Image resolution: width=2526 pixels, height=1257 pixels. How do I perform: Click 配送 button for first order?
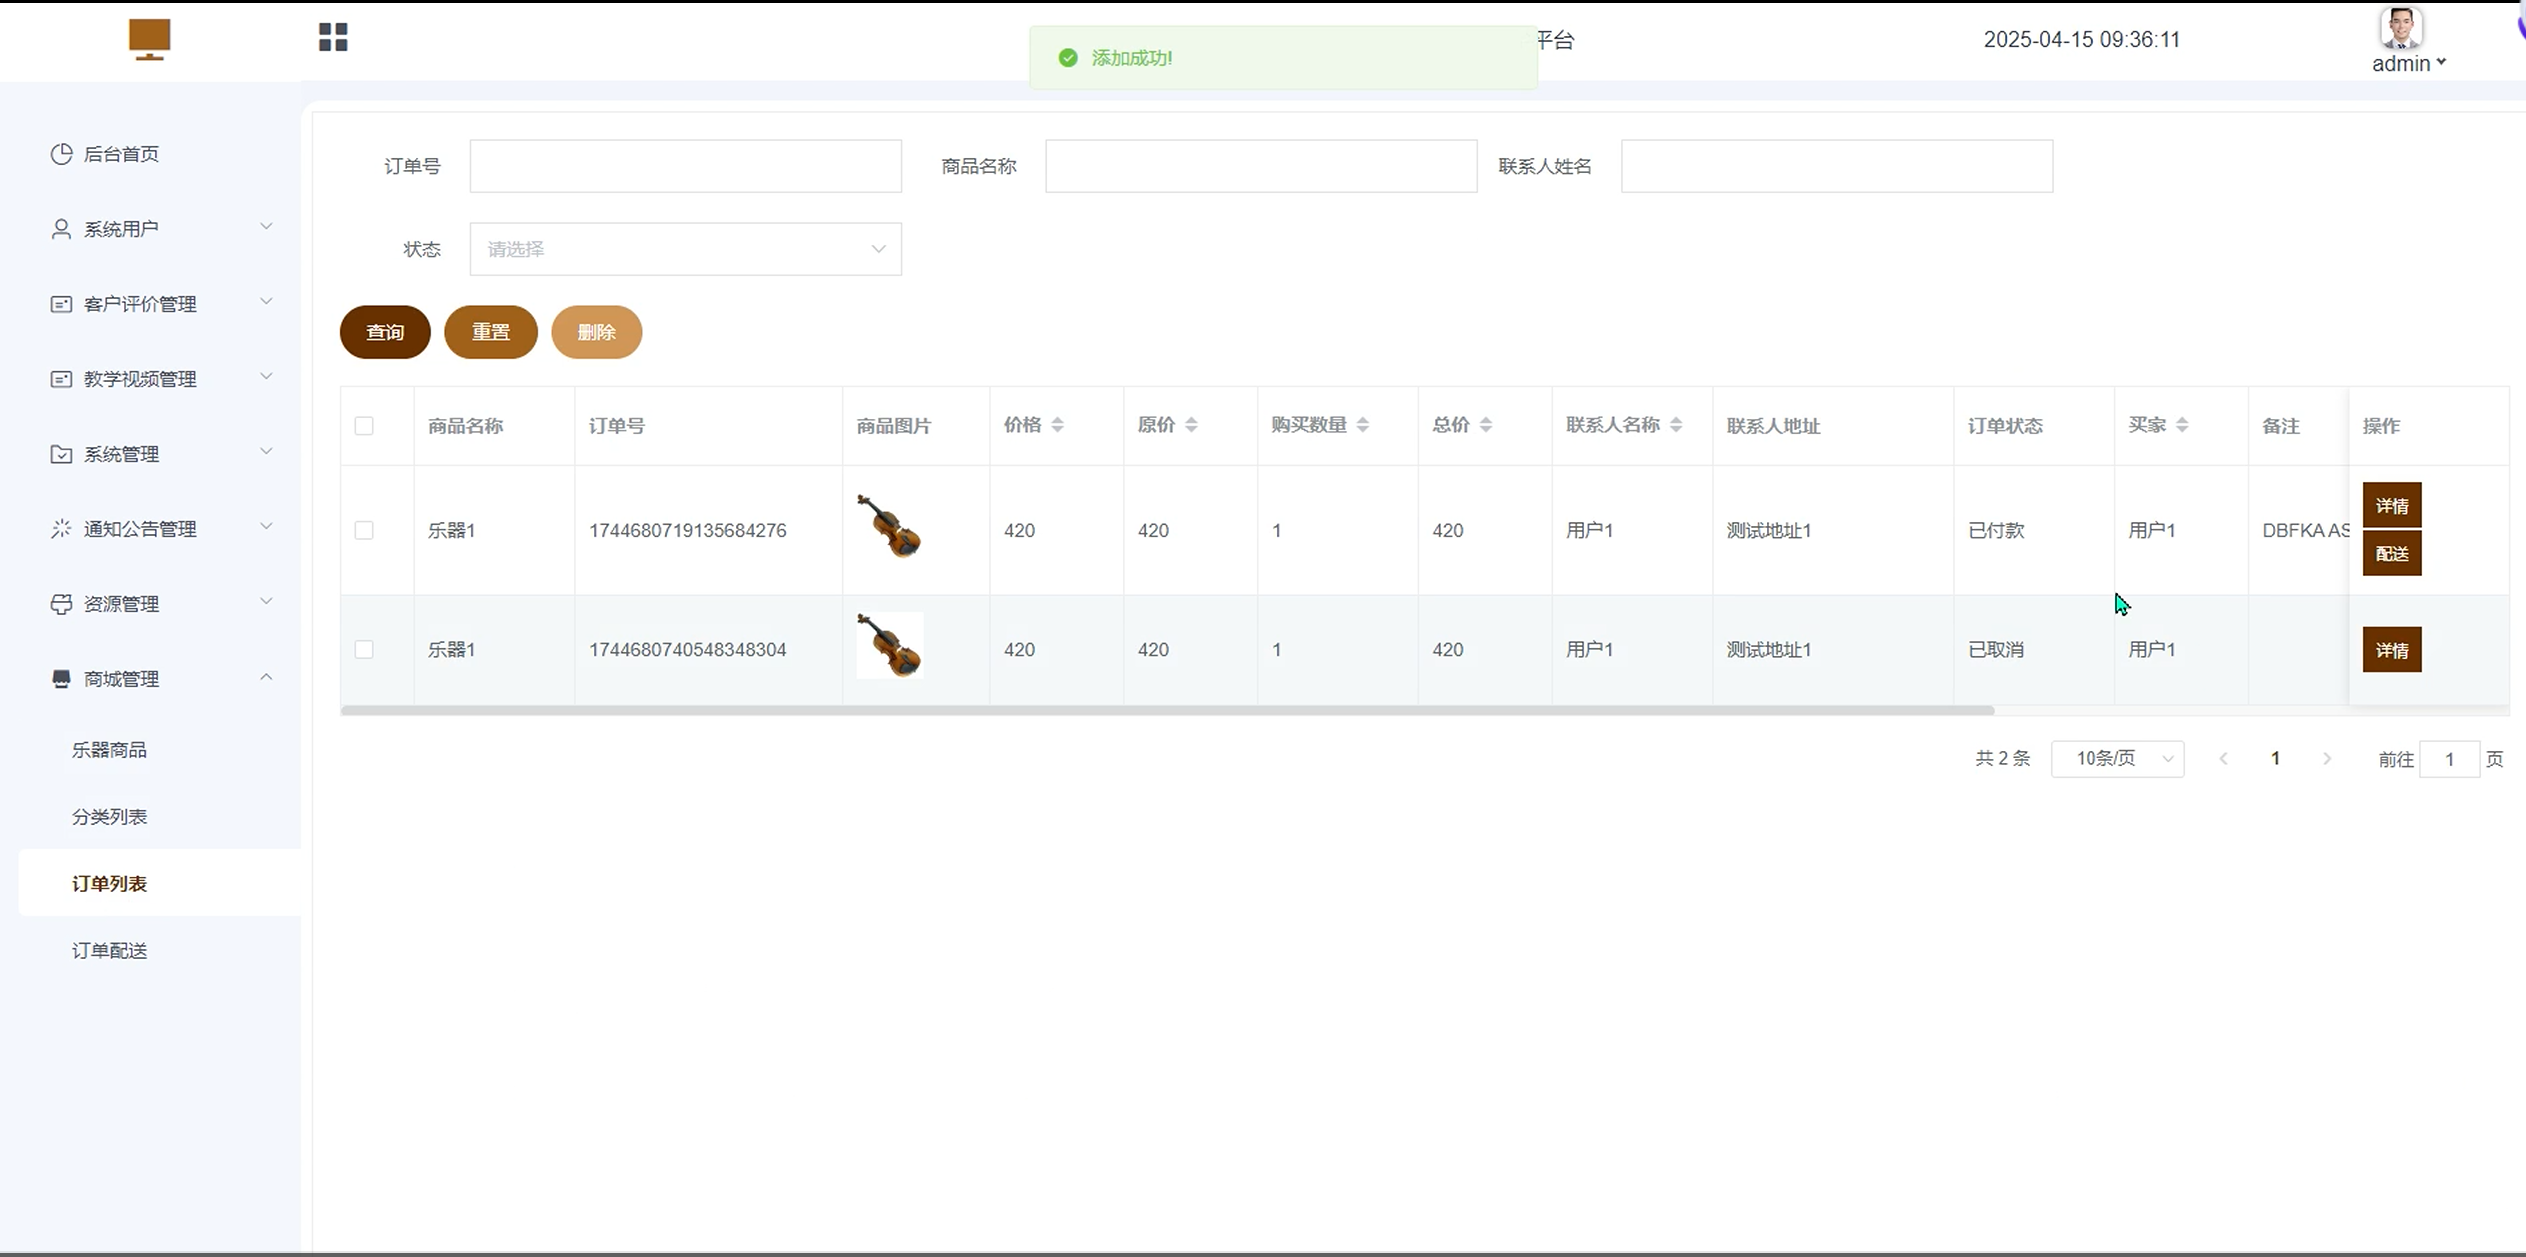2391,554
